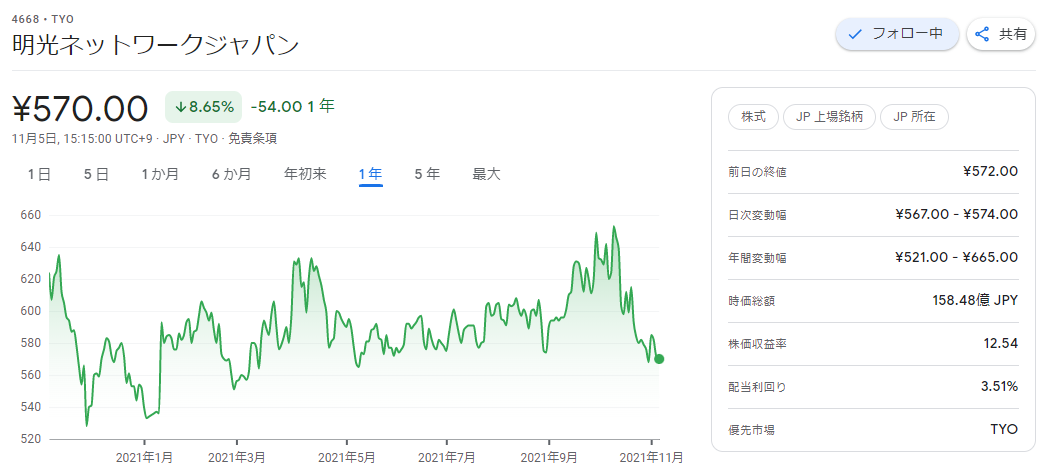Click the ¥570.00 current price

click(x=80, y=108)
